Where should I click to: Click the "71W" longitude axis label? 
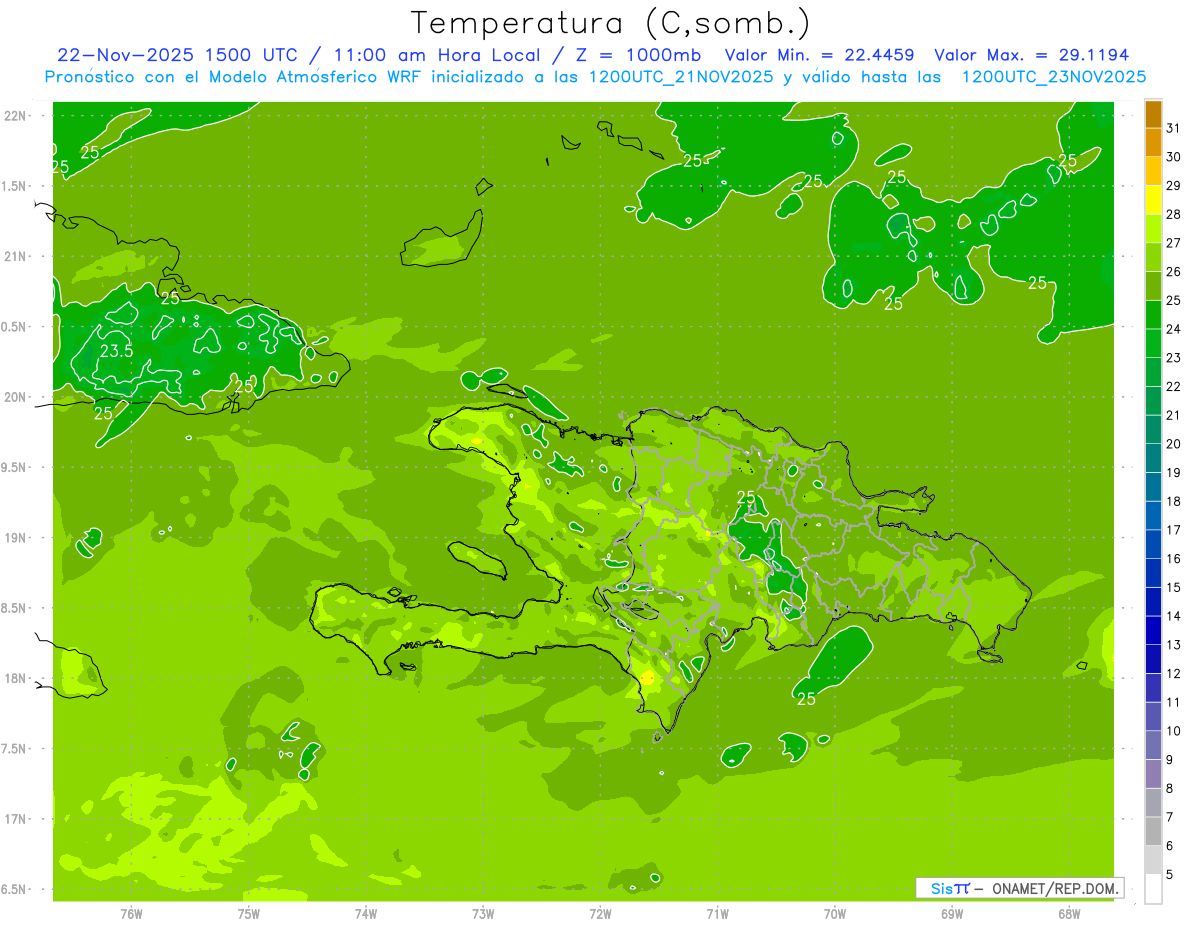[717, 914]
